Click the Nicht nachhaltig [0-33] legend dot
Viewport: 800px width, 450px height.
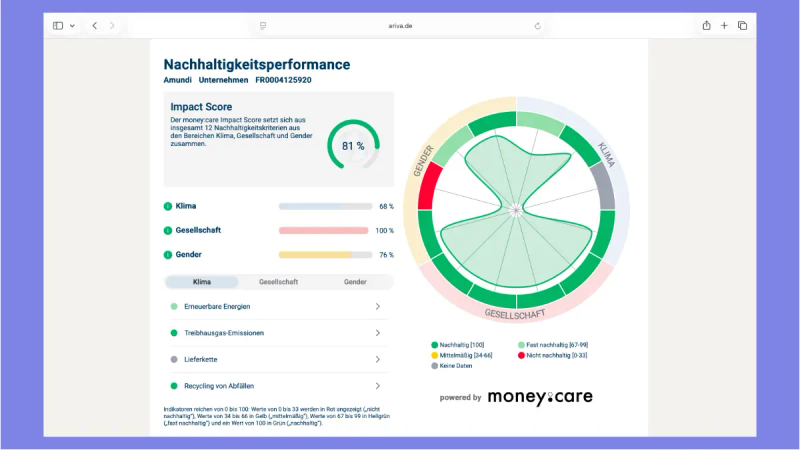pos(521,356)
